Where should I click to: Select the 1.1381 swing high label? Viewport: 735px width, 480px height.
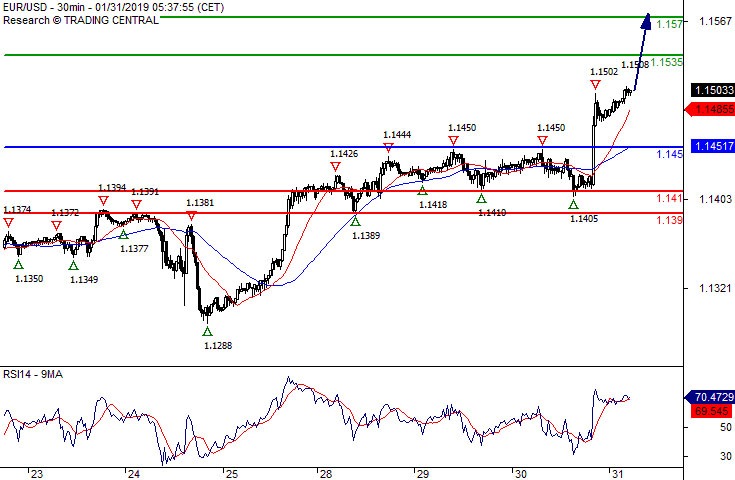pyautogui.click(x=200, y=202)
